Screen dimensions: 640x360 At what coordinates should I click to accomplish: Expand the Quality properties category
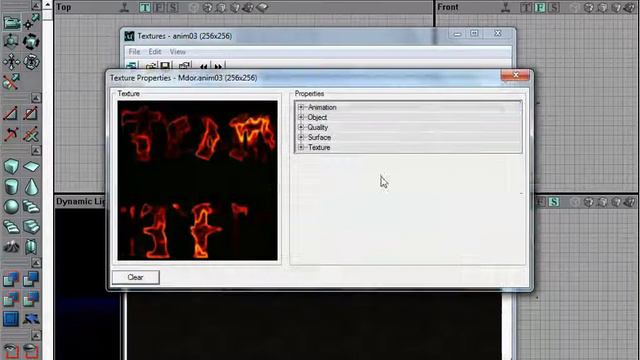pos(301,127)
